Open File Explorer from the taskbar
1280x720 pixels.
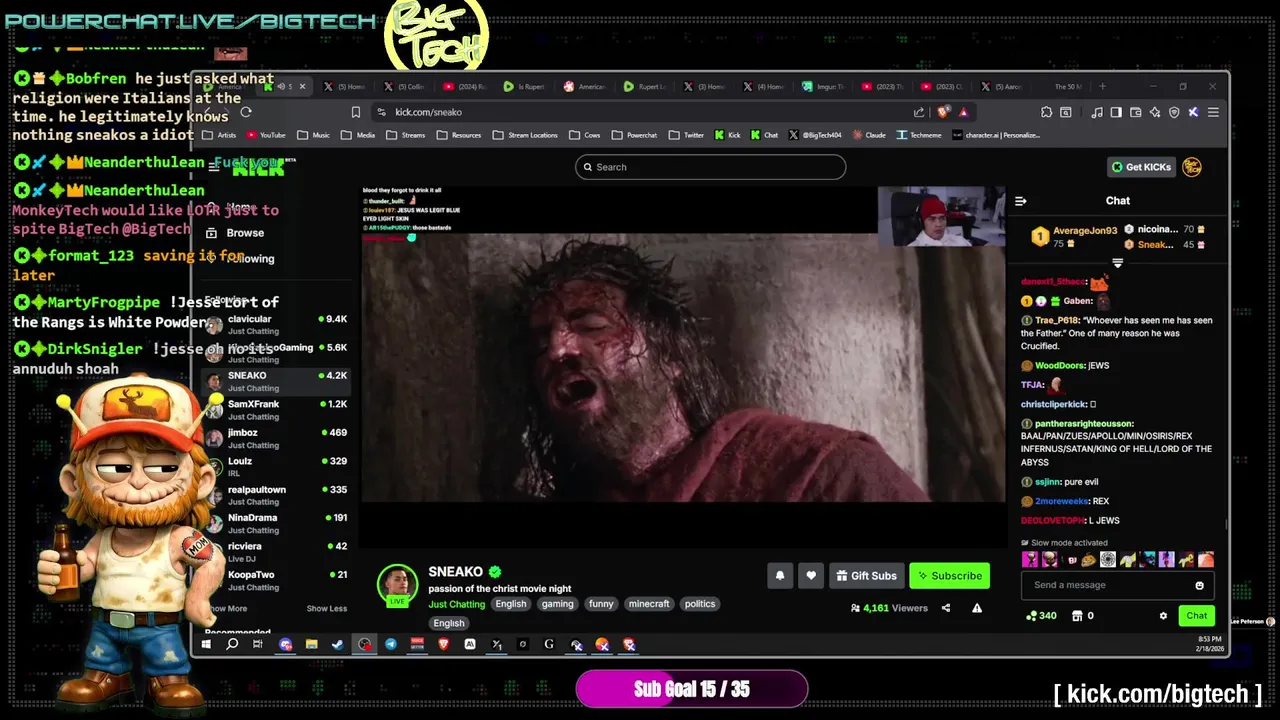(x=312, y=645)
